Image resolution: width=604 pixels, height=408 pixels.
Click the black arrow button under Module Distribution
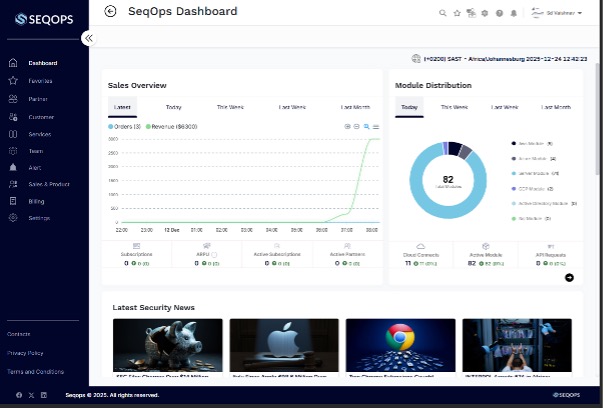[x=569, y=277]
